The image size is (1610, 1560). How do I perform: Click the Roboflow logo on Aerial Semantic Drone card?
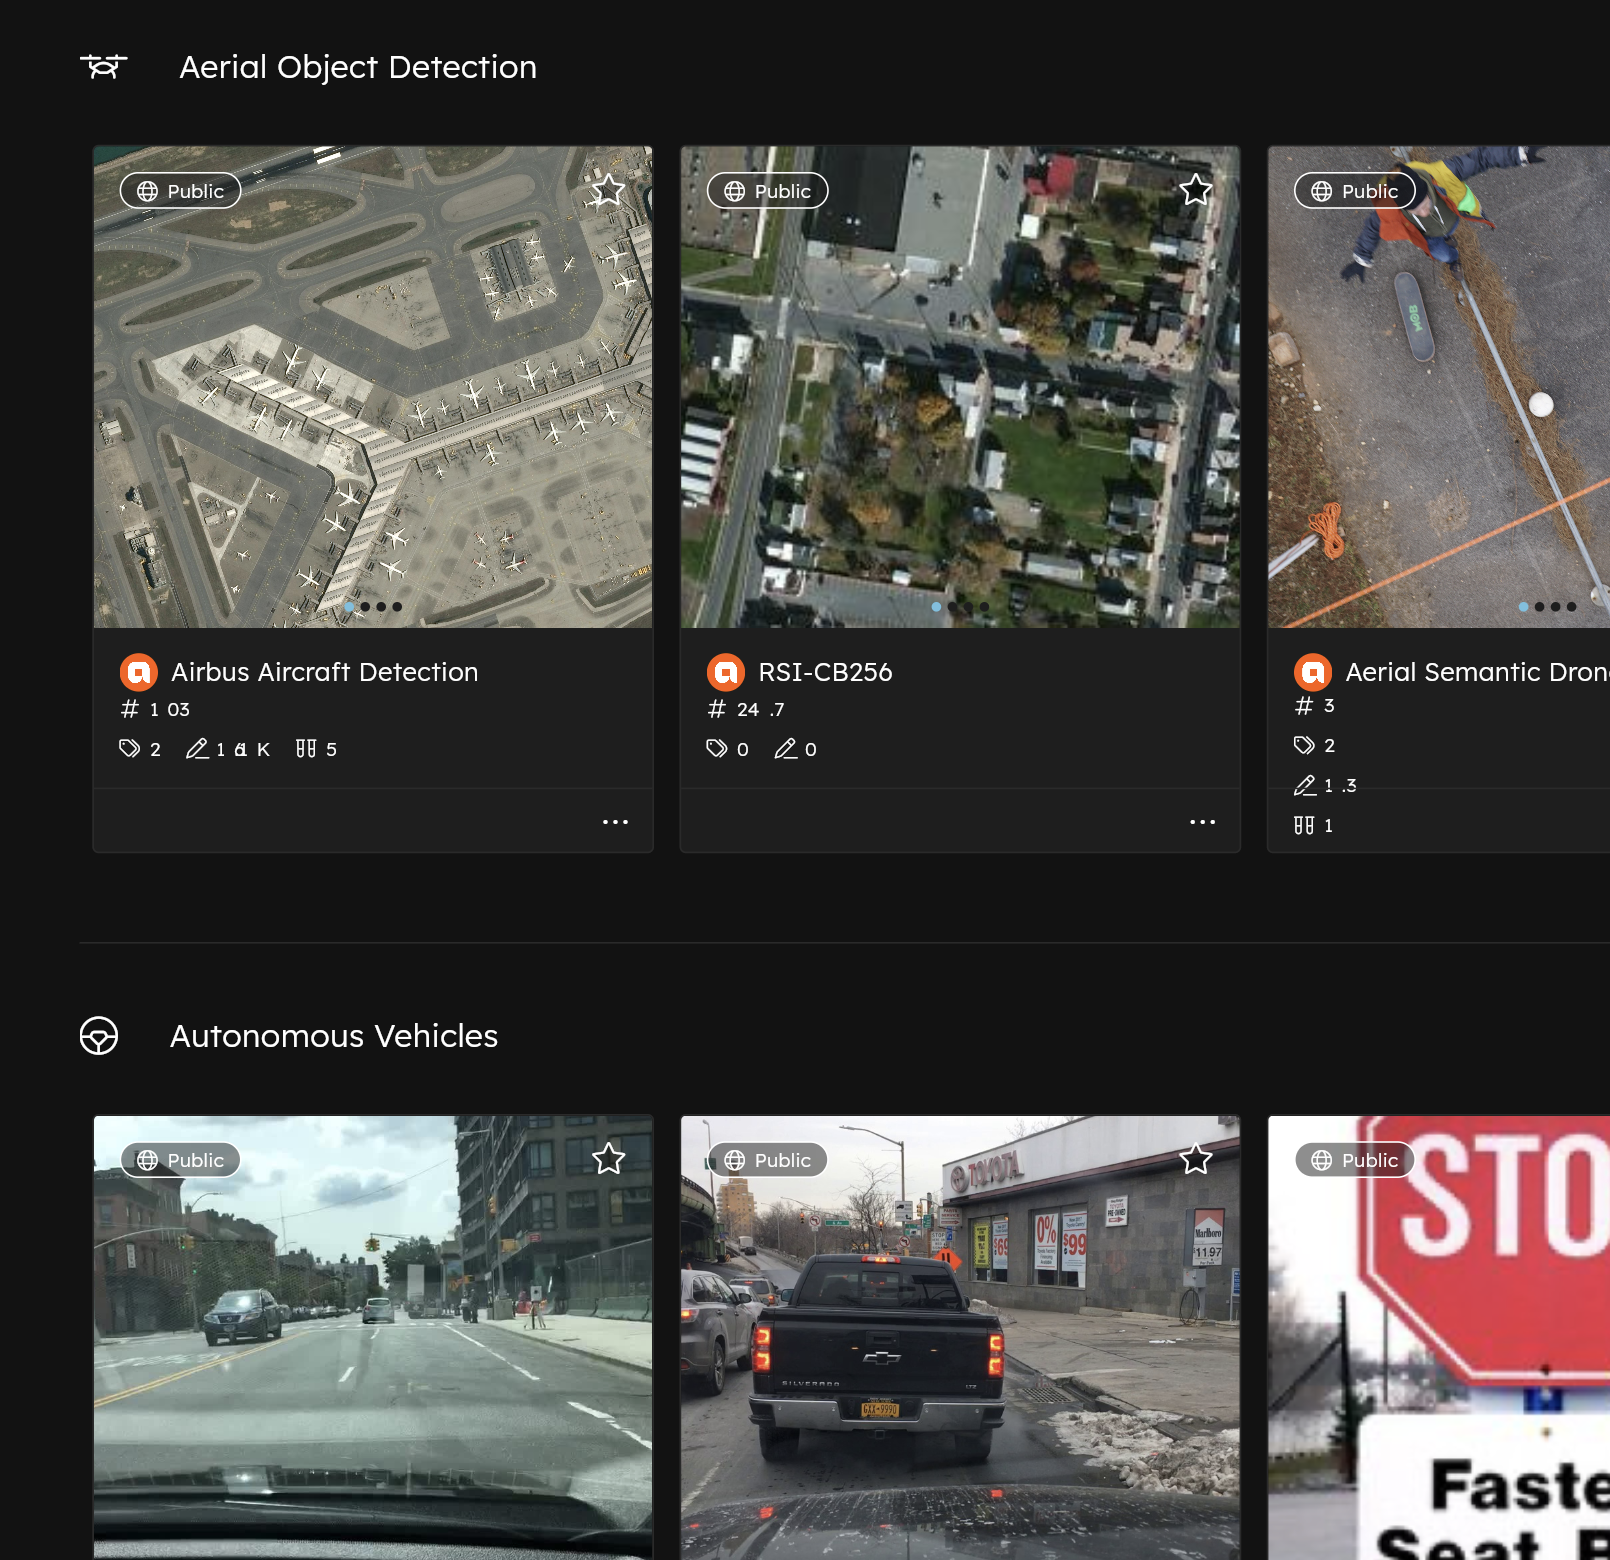click(1315, 672)
